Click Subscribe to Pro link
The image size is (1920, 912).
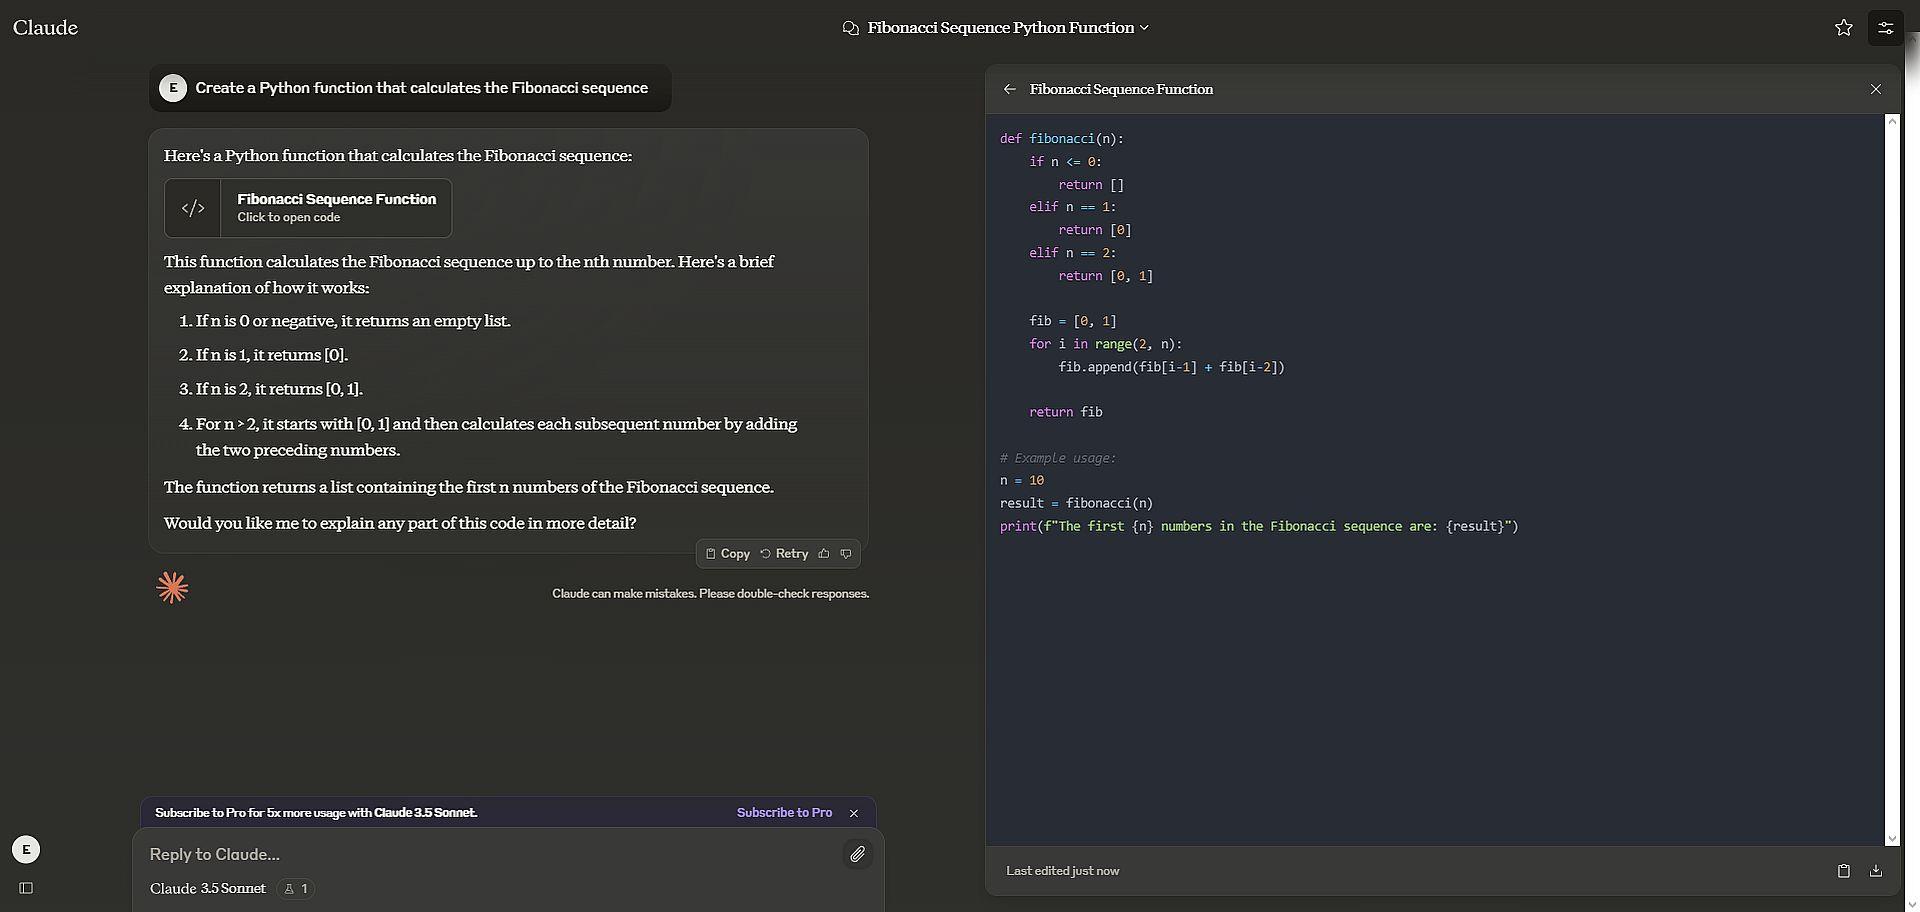pyautogui.click(x=784, y=813)
